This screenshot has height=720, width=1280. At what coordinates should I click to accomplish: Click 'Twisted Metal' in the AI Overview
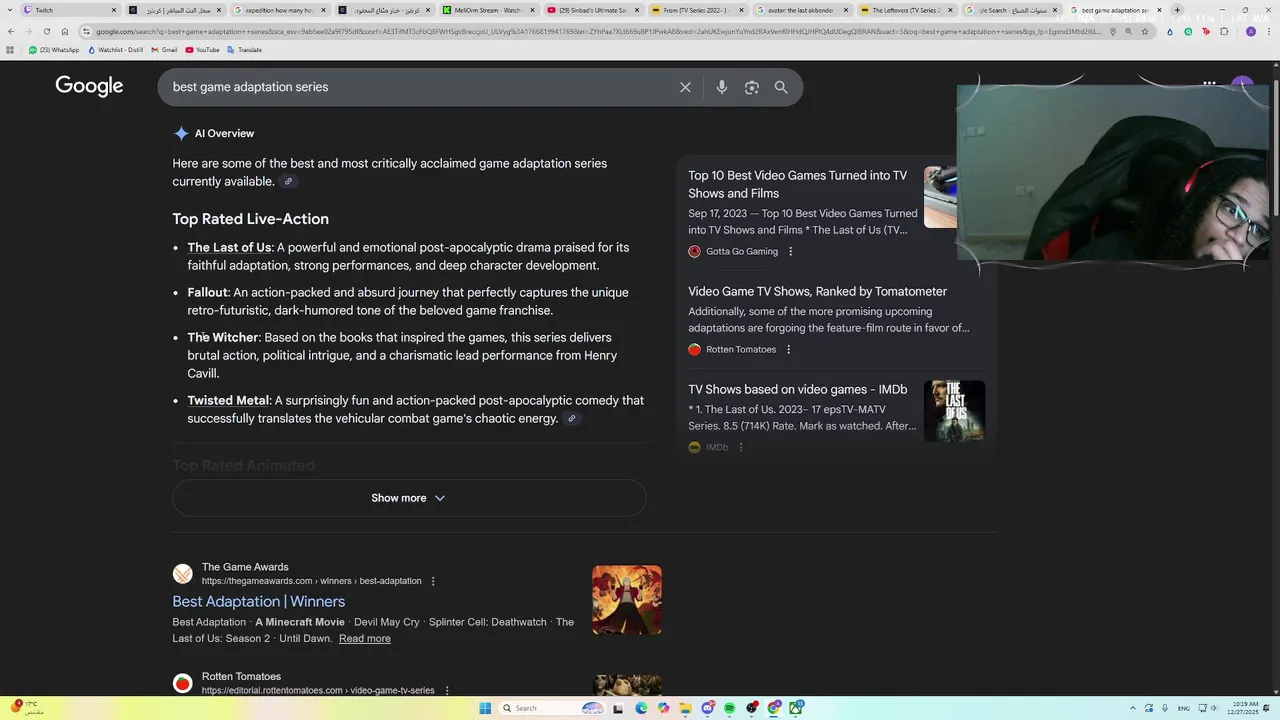(228, 401)
